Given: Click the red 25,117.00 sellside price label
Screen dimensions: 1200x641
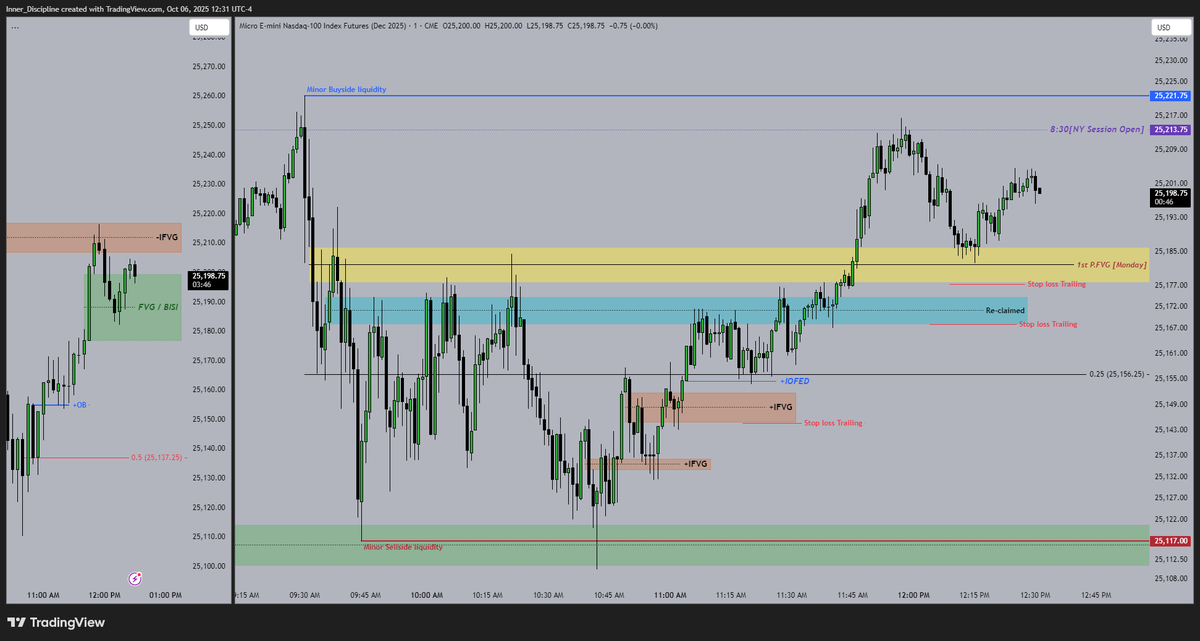Looking at the screenshot, I should (1168, 540).
